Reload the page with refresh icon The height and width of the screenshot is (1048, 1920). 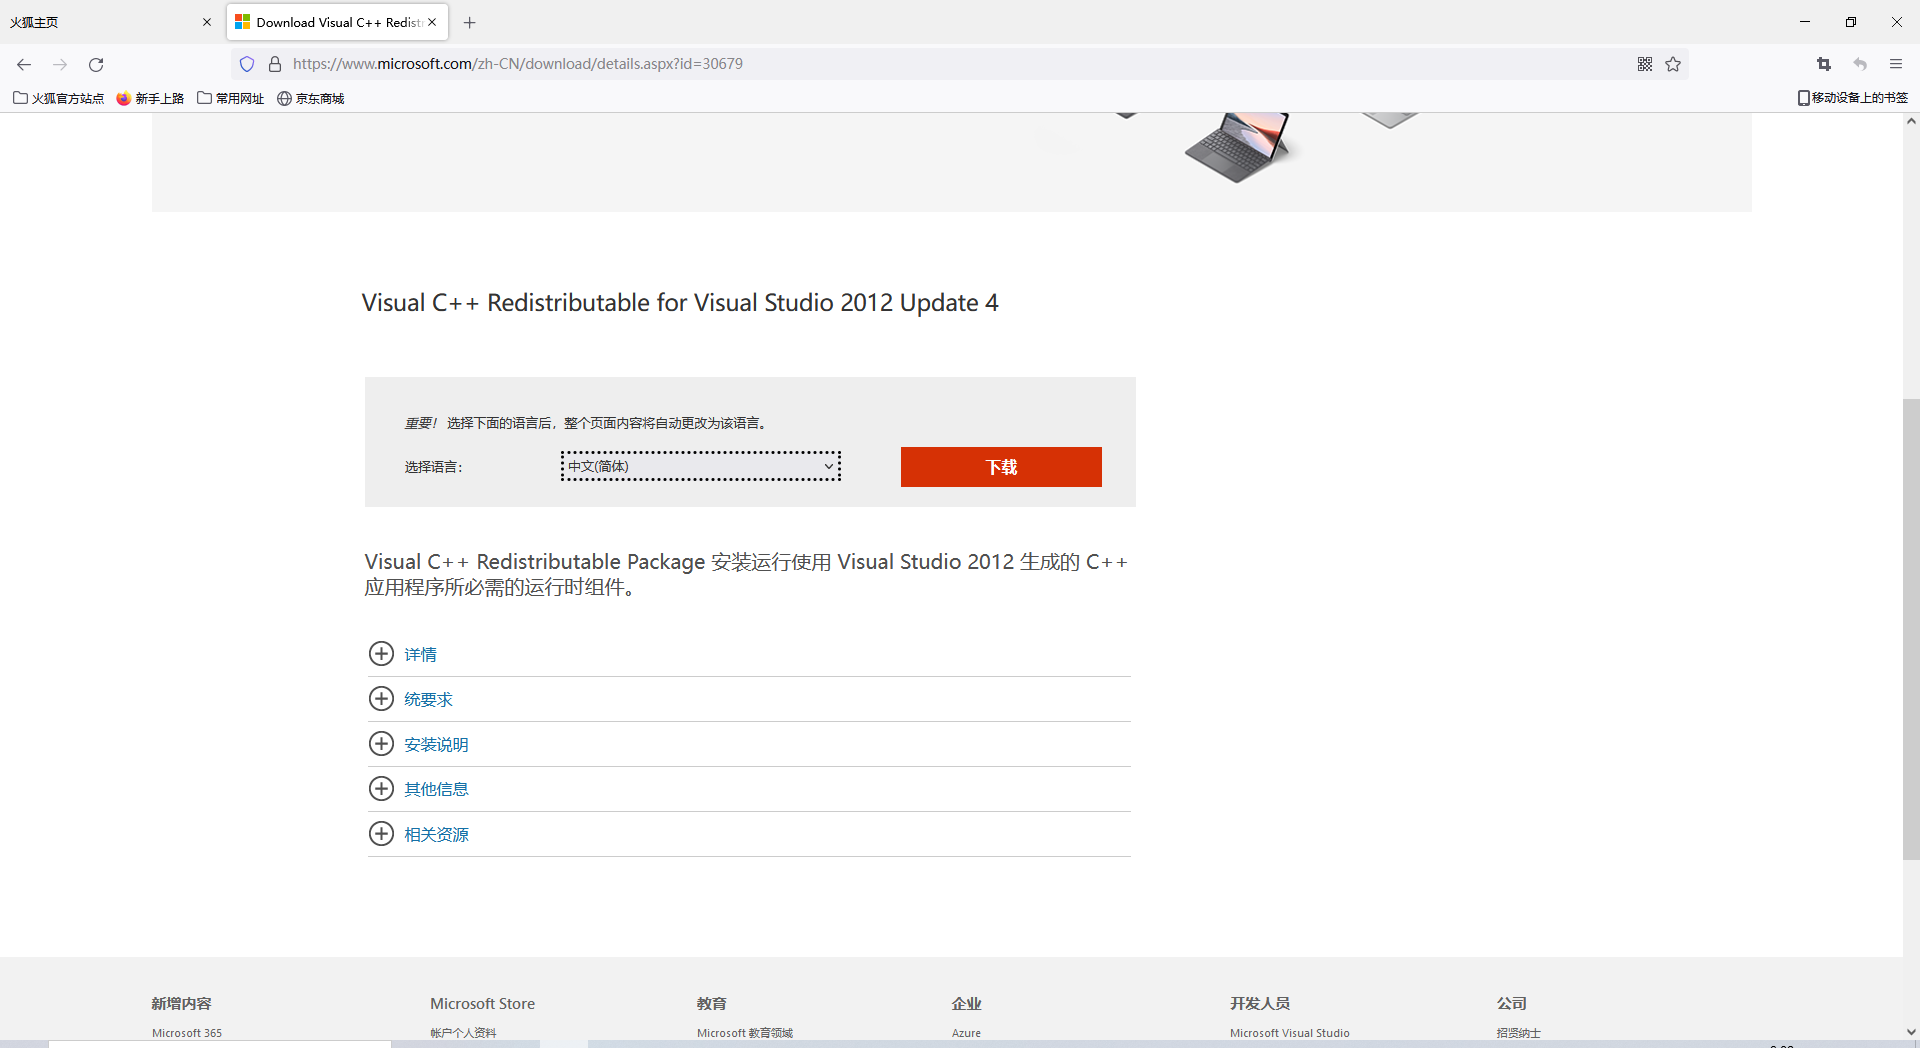pyautogui.click(x=96, y=64)
